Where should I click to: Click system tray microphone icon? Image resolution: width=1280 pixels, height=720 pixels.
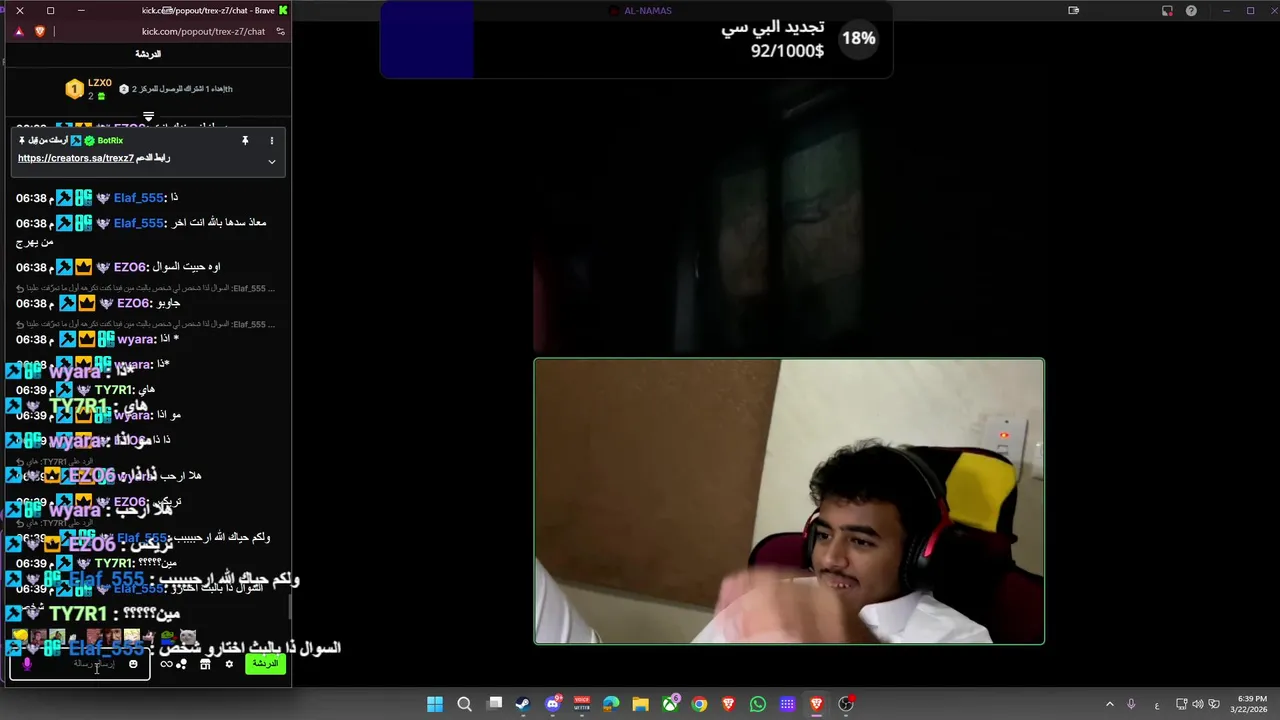1131,704
